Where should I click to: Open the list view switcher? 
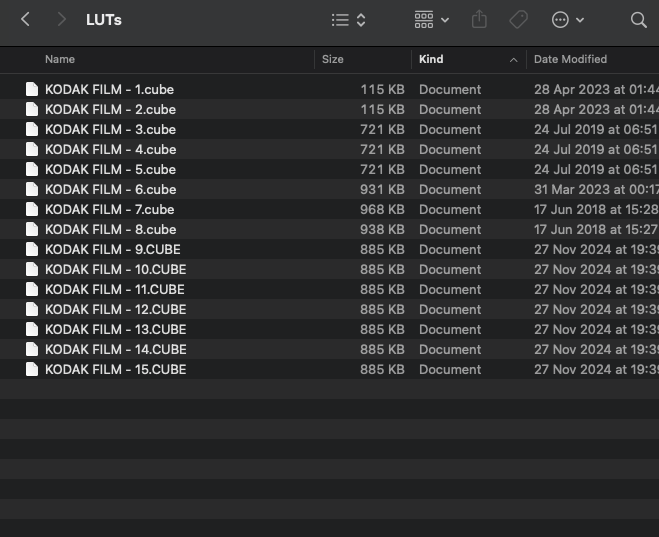click(x=348, y=20)
